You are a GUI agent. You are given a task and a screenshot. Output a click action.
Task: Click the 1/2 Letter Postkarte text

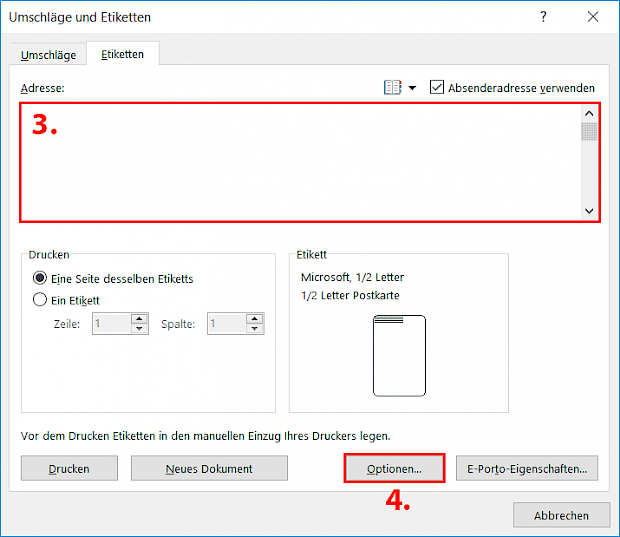coord(350,295)
